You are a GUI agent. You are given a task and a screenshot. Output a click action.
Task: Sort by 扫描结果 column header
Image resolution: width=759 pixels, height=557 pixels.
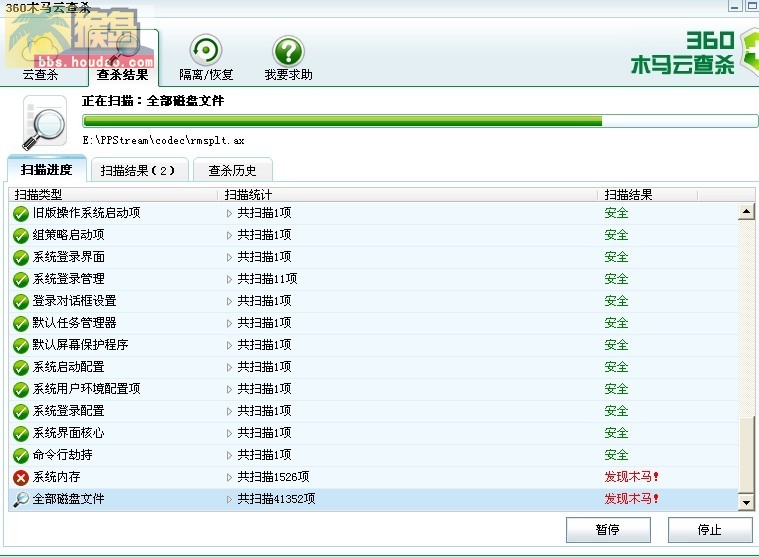(648, 195)
